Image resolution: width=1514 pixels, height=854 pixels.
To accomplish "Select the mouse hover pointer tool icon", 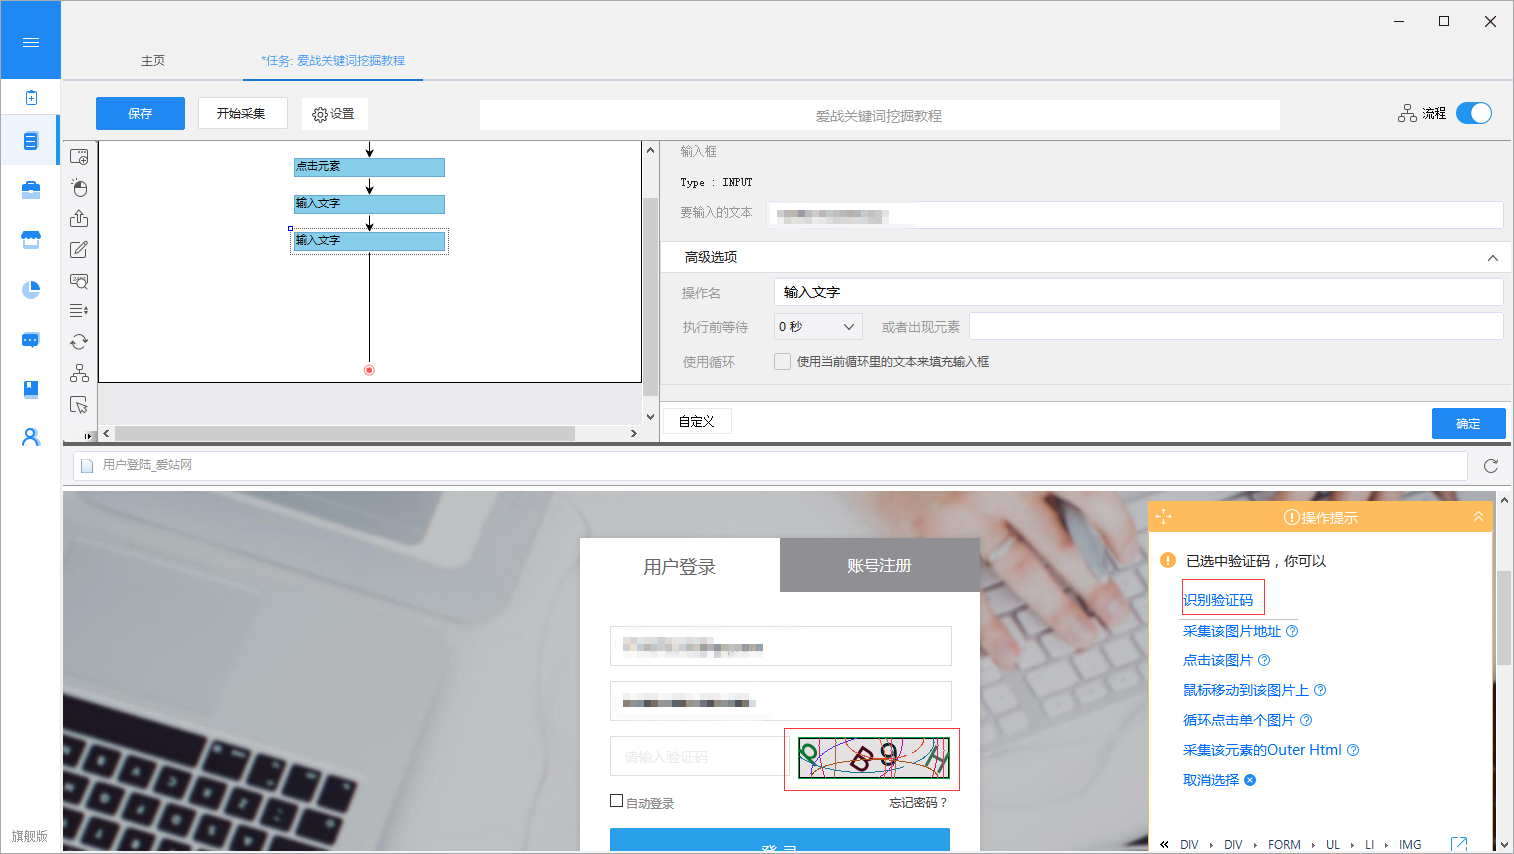I will coord(79,405).
